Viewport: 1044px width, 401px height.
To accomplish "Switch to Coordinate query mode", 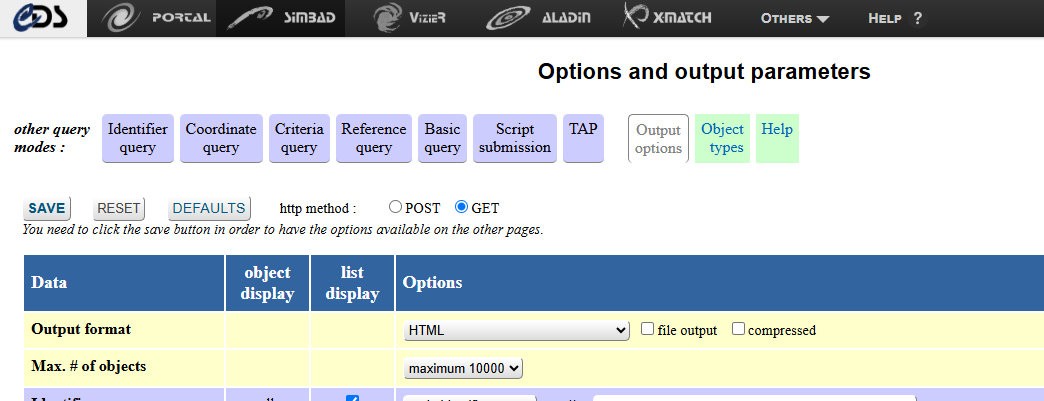I will (221, 138).
